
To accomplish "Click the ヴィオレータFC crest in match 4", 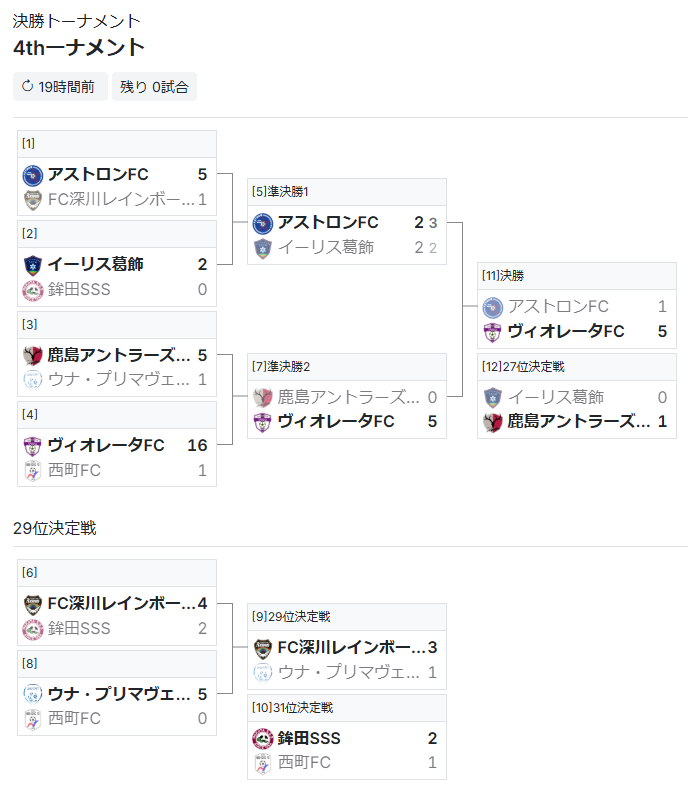I will tap(33, 446).
